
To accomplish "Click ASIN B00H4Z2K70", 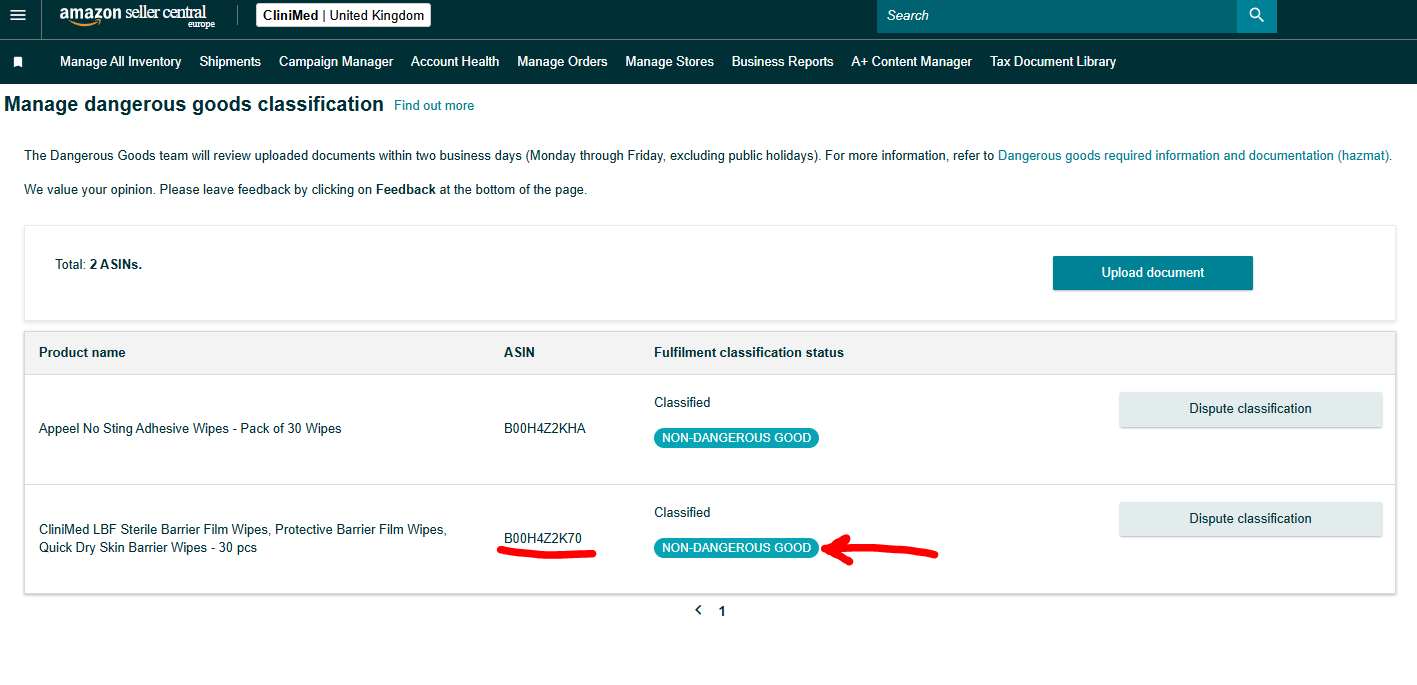I will tap(543, 539).
